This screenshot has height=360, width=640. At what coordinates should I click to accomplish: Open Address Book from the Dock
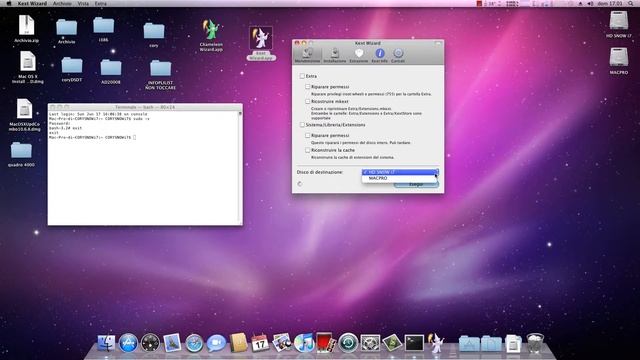(x=238, y=343)
